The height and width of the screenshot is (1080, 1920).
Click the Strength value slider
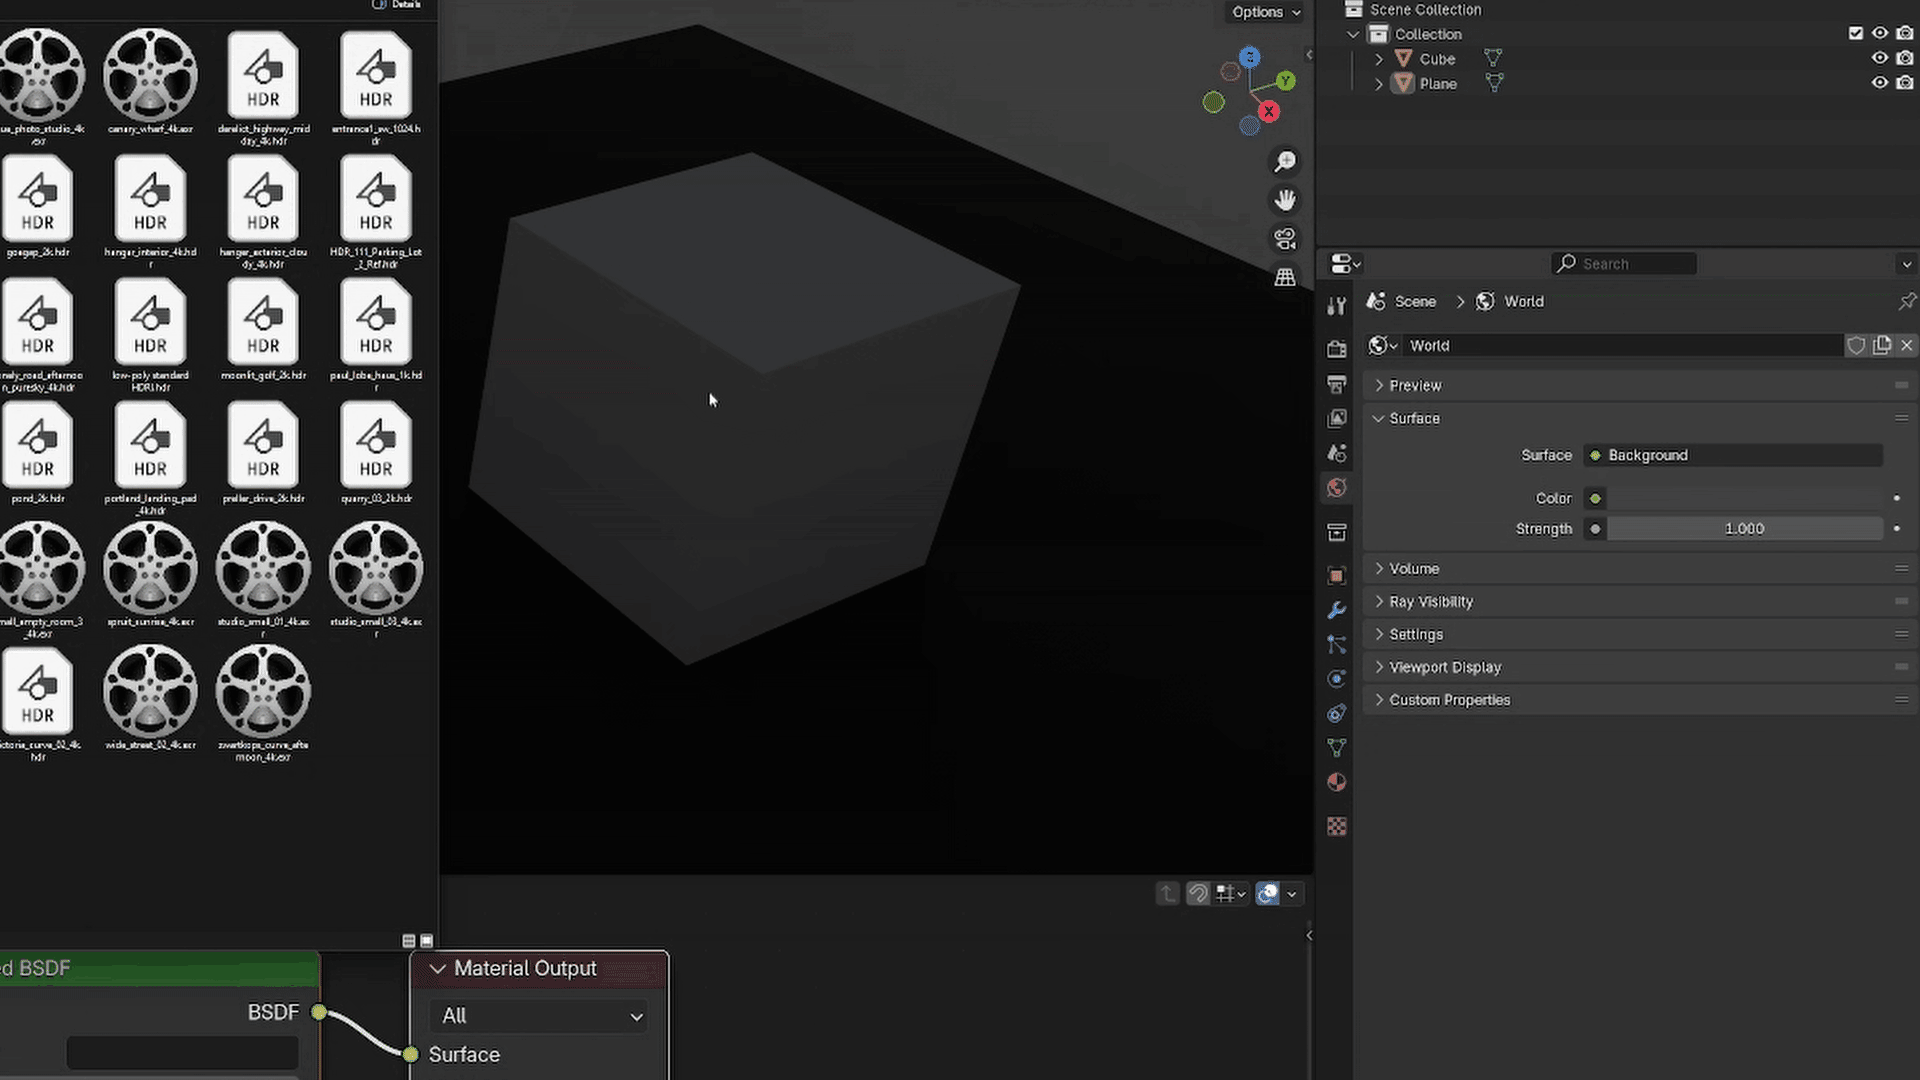tap(1743, 529)
